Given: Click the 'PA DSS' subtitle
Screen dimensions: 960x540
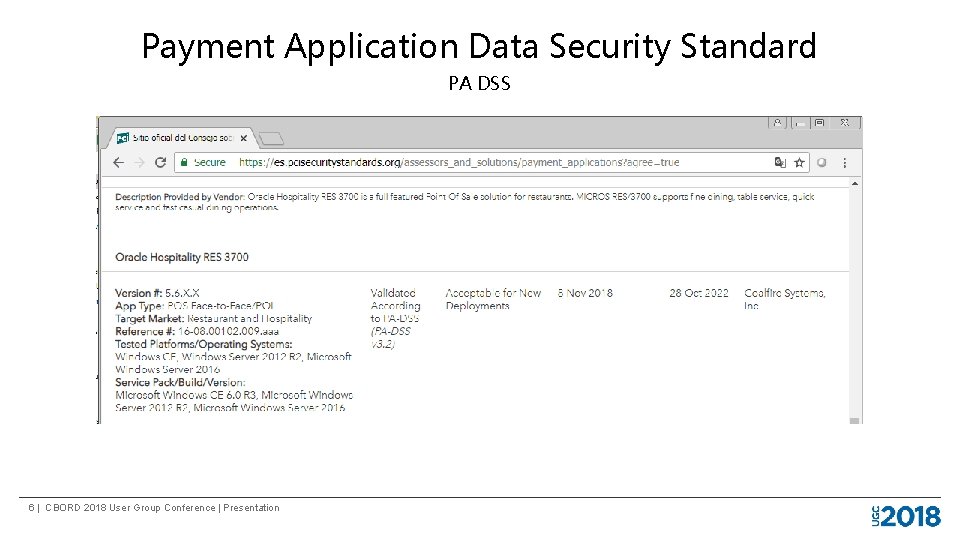Looking at the screenshot, I should click(x=479, y=83).
